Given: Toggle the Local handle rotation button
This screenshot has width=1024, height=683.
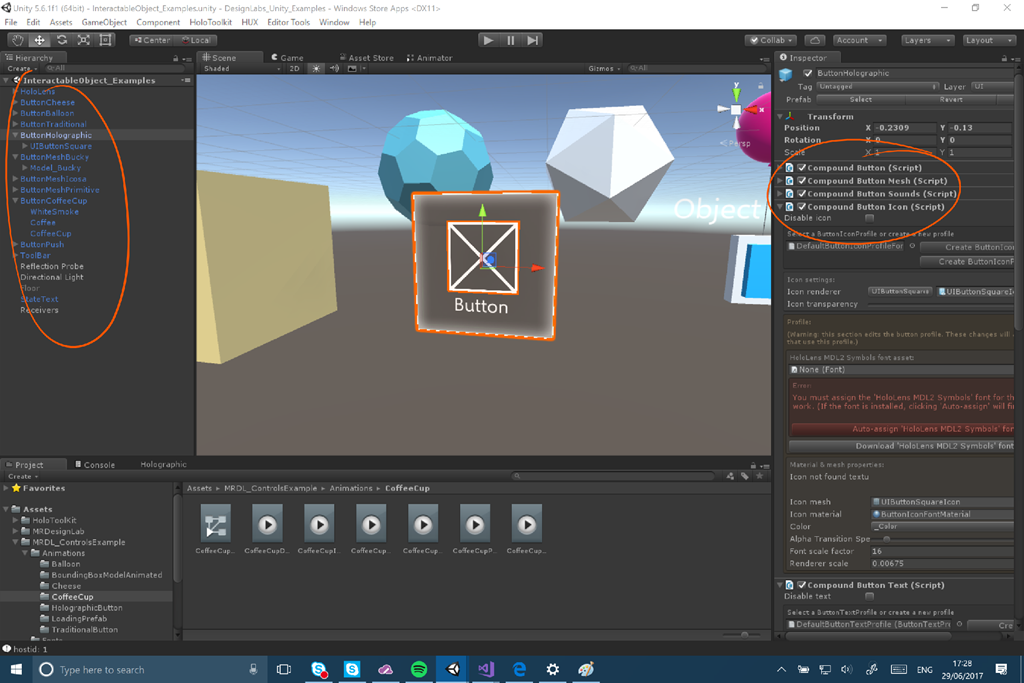Looking at the screenshot, I should (195, 40).
